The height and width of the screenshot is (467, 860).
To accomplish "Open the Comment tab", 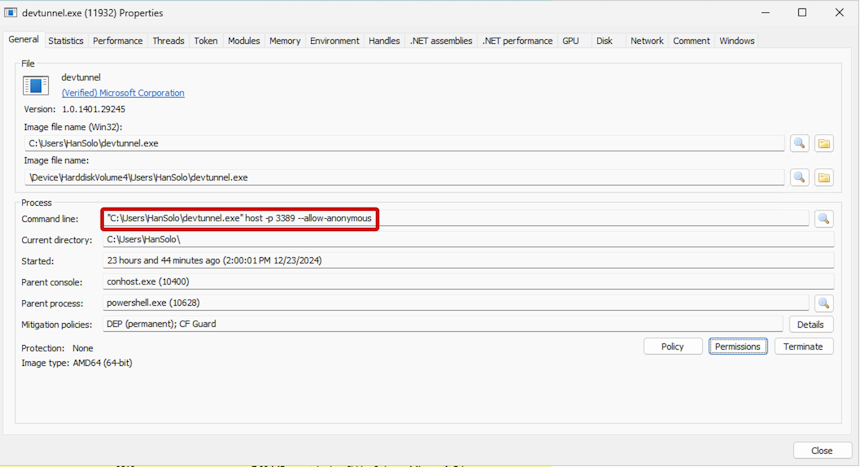I will (x=691, y=41).
